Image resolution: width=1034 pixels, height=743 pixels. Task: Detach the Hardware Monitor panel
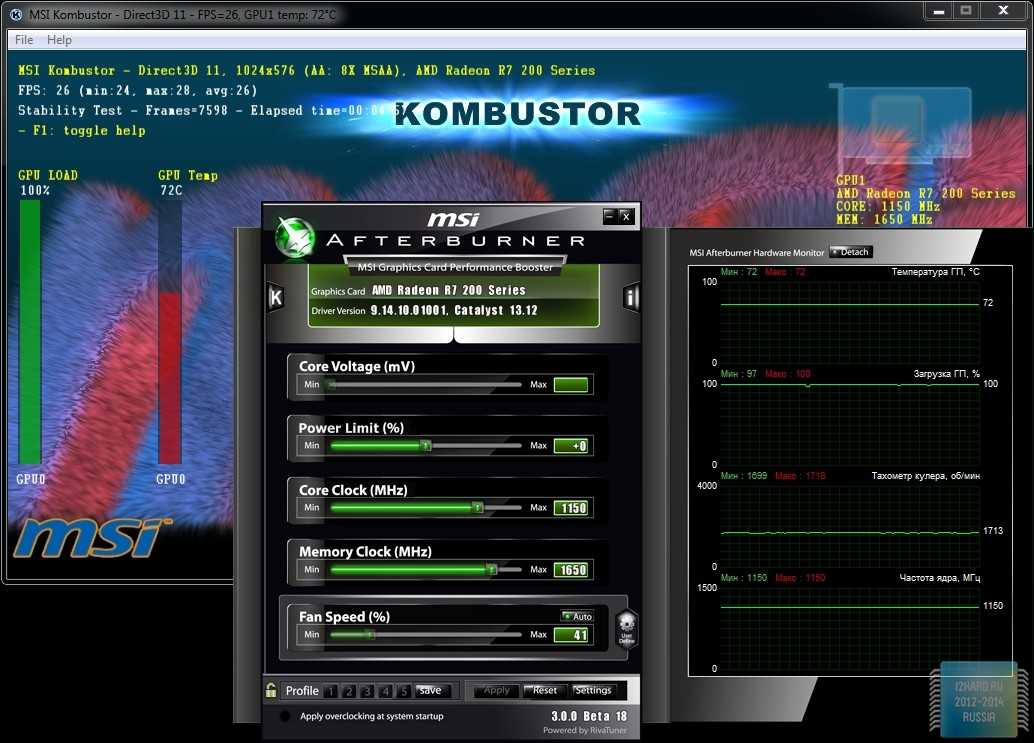point(851,252)
